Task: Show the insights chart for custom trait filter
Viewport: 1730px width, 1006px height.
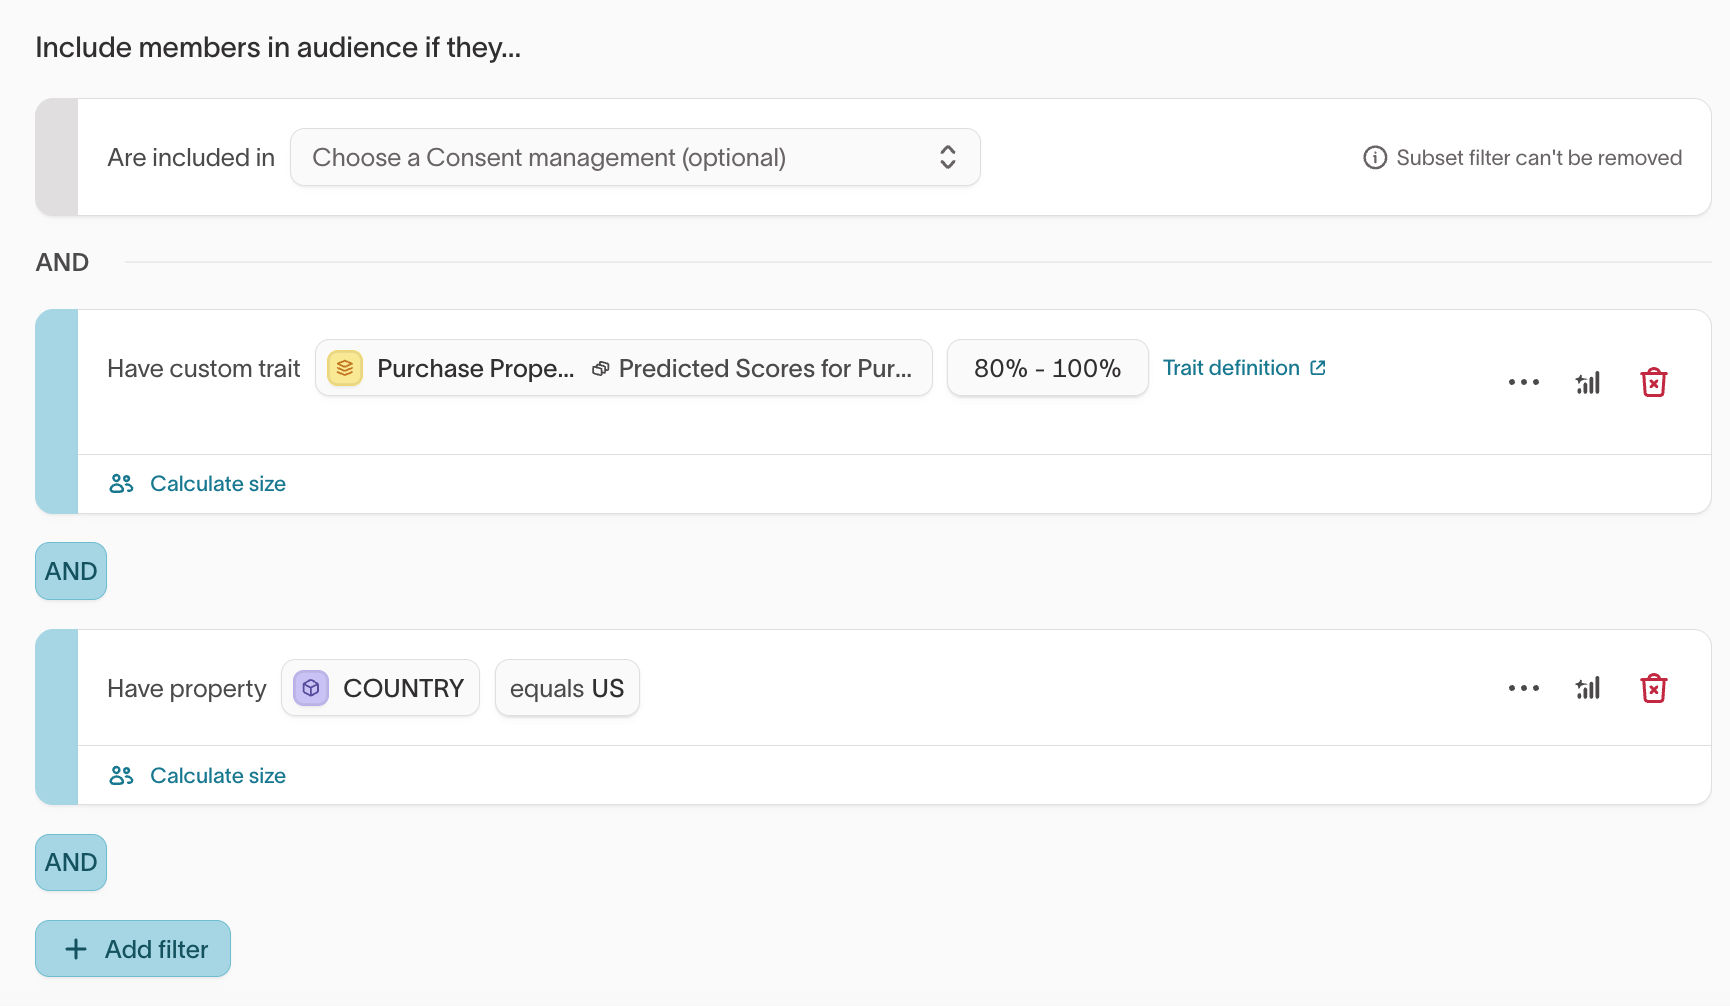Action: coord(1588,382)
